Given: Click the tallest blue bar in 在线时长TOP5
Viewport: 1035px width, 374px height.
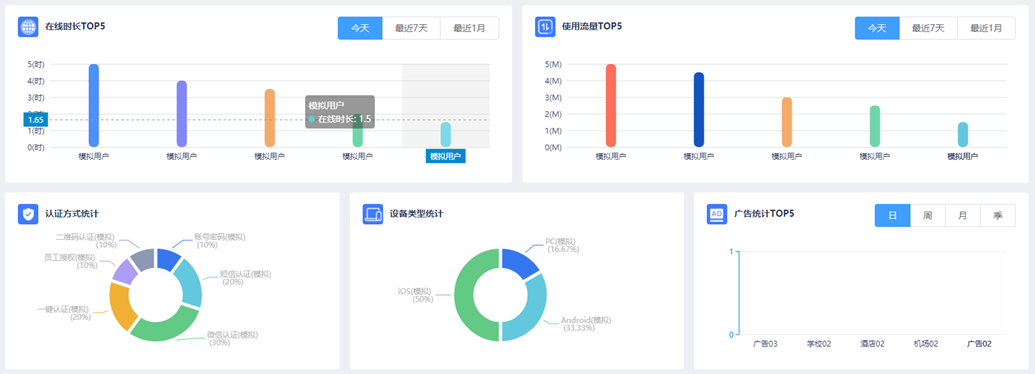Looking at the screenshot, I should coord(94,106).
